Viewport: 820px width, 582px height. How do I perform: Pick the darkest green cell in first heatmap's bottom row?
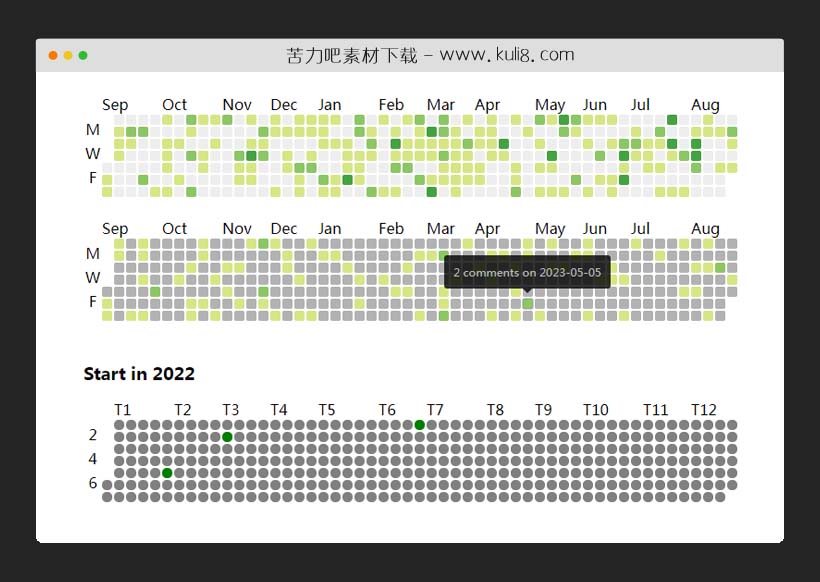pos(431,192)
